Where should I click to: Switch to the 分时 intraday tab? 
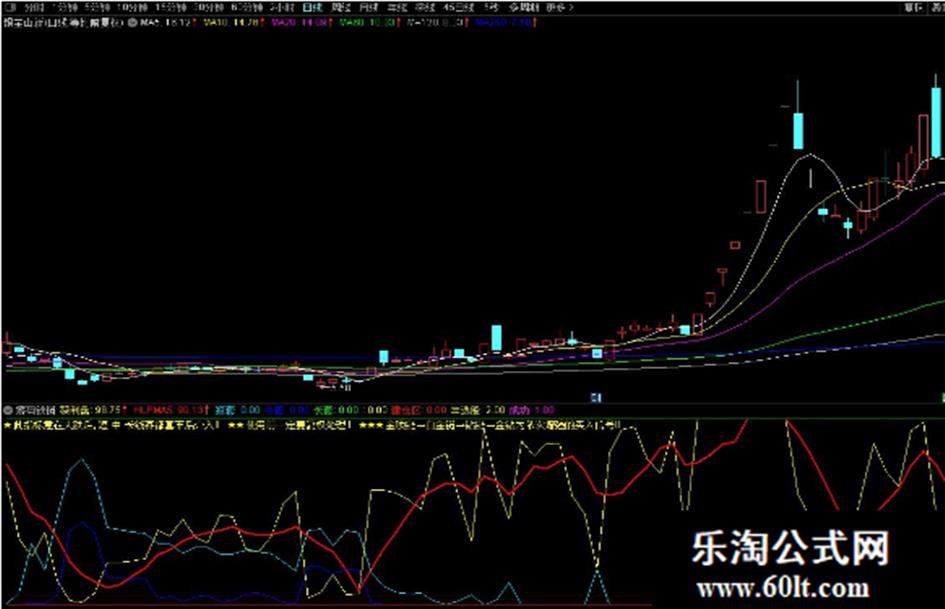(x=34, y=7)
